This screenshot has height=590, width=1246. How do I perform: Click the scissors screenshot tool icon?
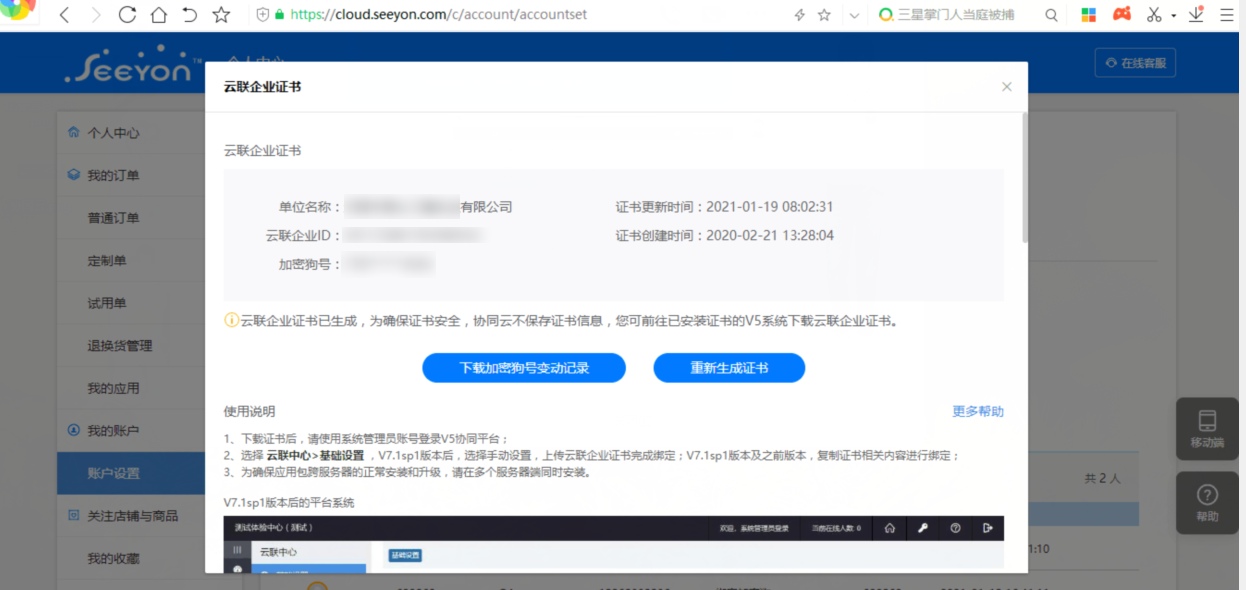pos(1154,15)
